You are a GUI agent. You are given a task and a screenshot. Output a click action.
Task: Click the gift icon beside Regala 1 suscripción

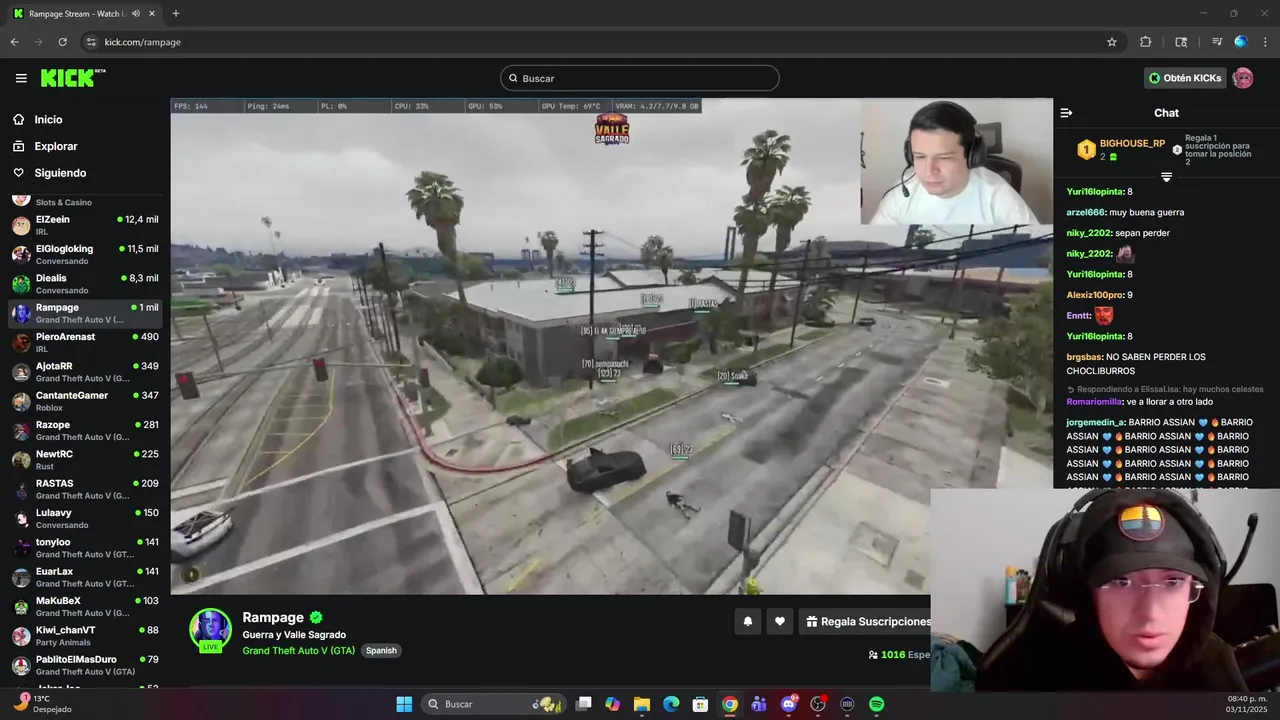[1177, 149]
